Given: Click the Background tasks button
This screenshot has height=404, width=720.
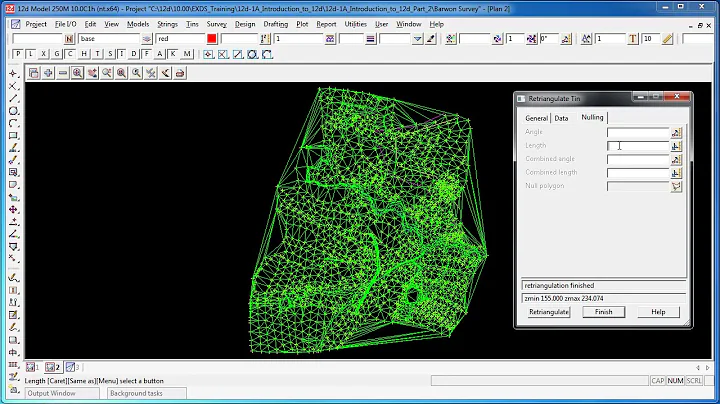Looking at the screenshot, I should pos(146,393).
